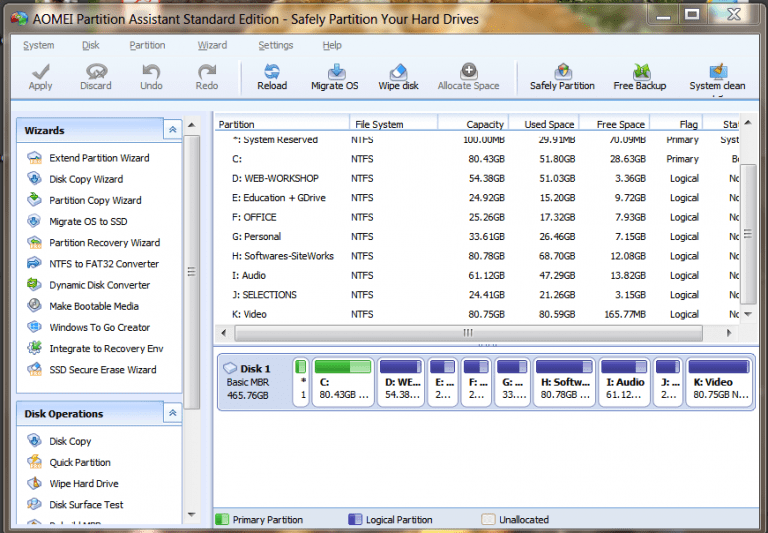This screenshot has height=533, width=768.
Task: Open the Wizard menu
Action: tap(212, 45)
